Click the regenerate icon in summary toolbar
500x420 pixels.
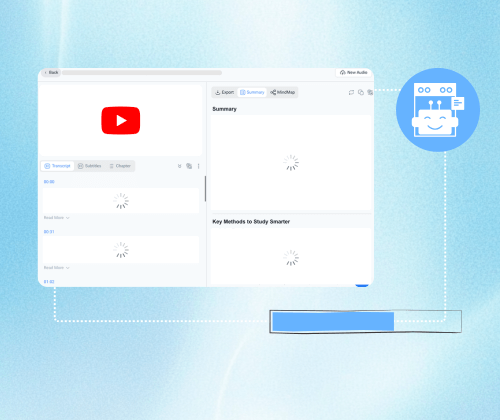pyautogui.click(x=351, y=92)
